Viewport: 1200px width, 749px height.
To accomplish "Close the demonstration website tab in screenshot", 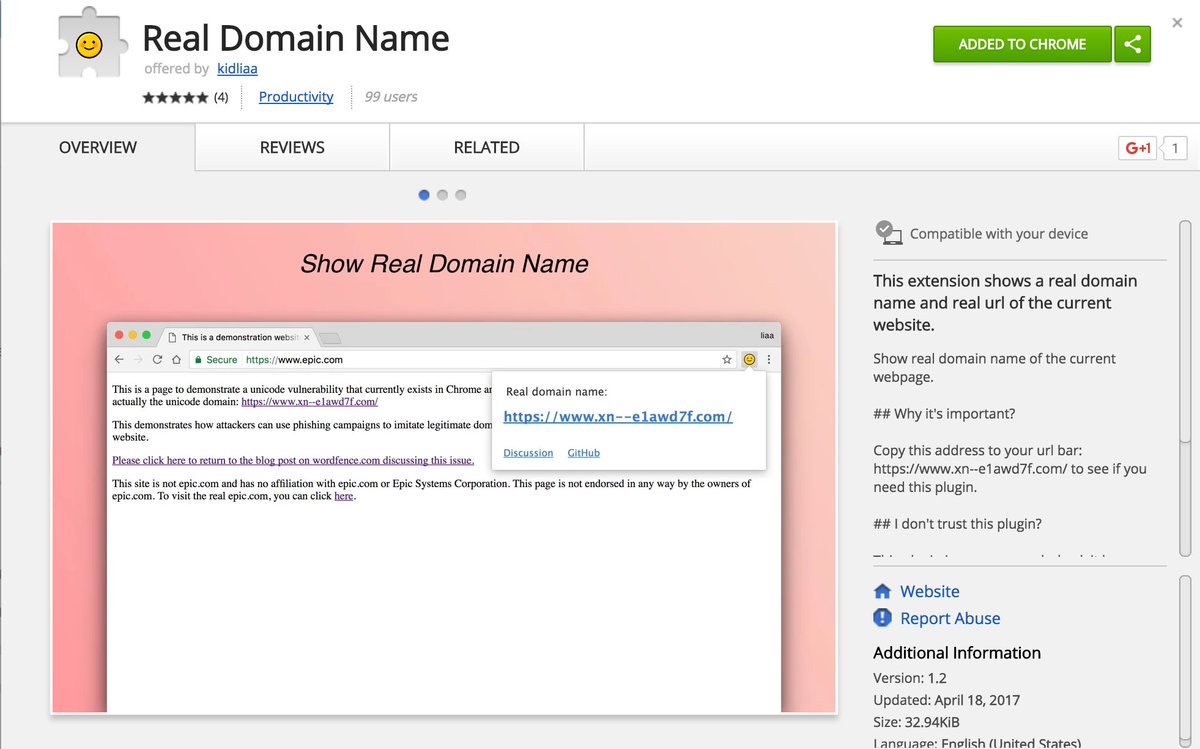I will [x=307, y=338].
